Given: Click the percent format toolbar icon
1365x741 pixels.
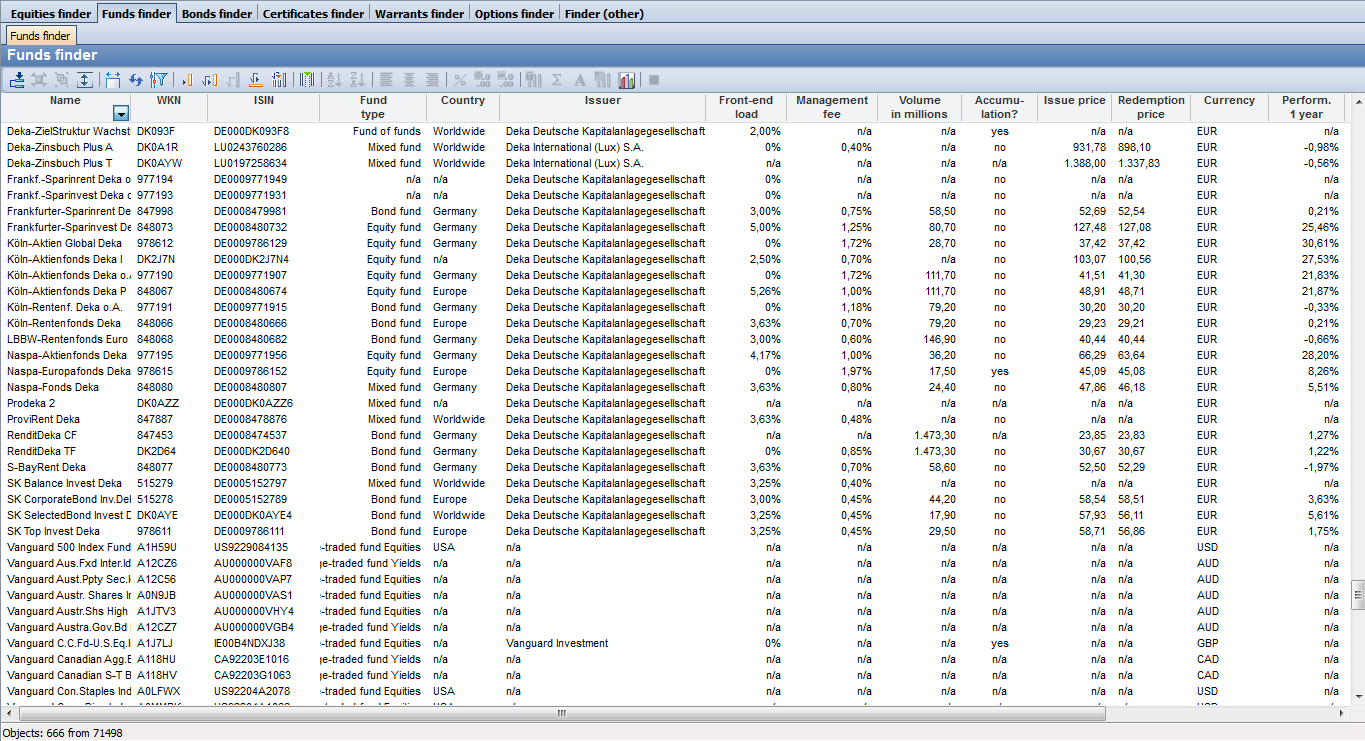Looking at the screenshot, I should click(x=460, y=80).
